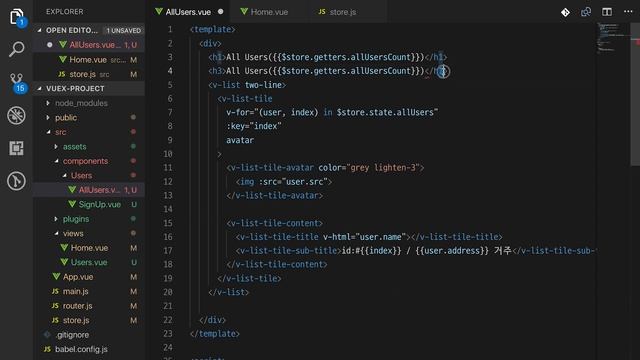Open SignUp.vue in file tree

[89, 204]
